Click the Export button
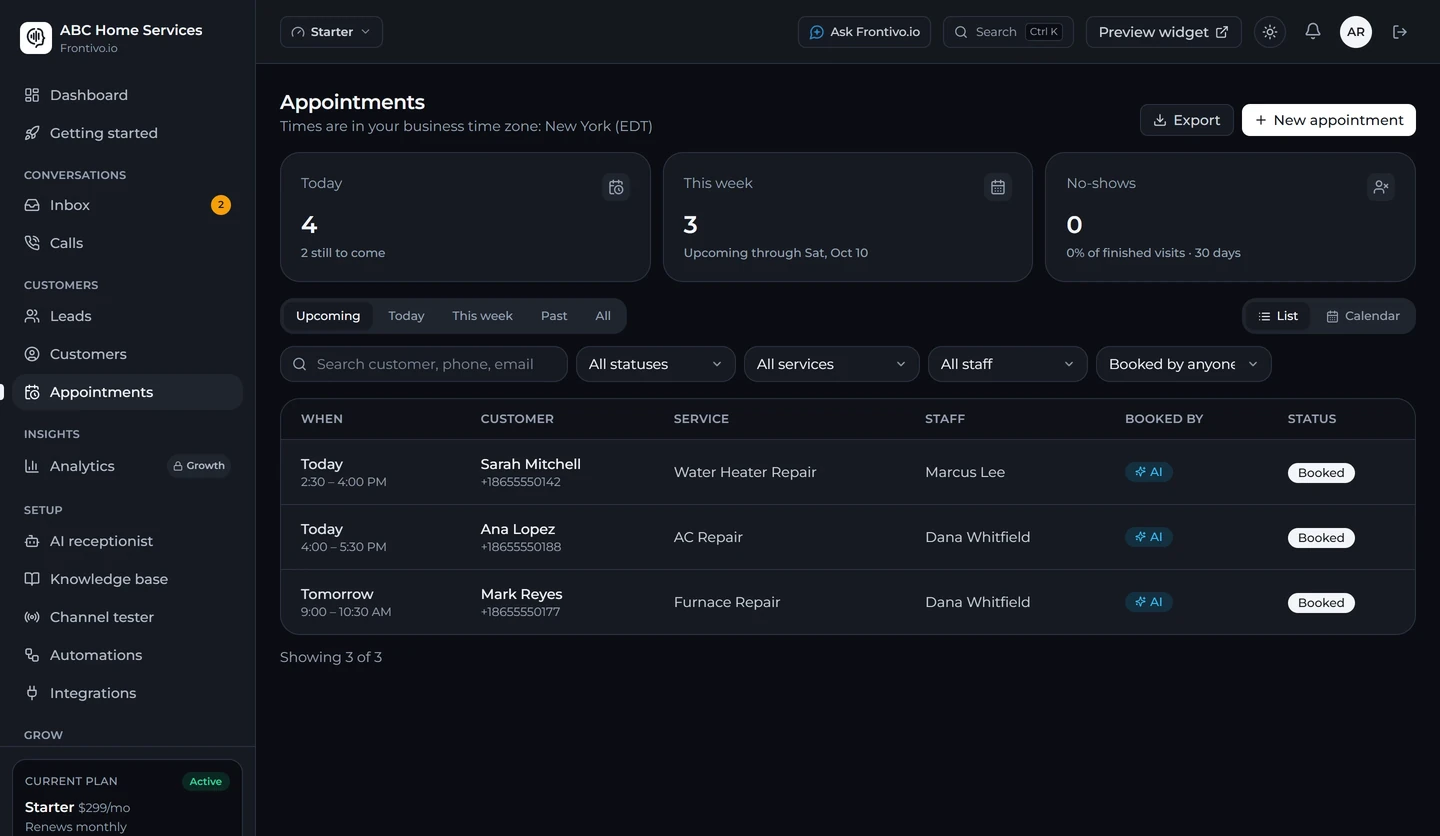The image size is (1440, 836). pyautogui.click(x=1187, y=120)
